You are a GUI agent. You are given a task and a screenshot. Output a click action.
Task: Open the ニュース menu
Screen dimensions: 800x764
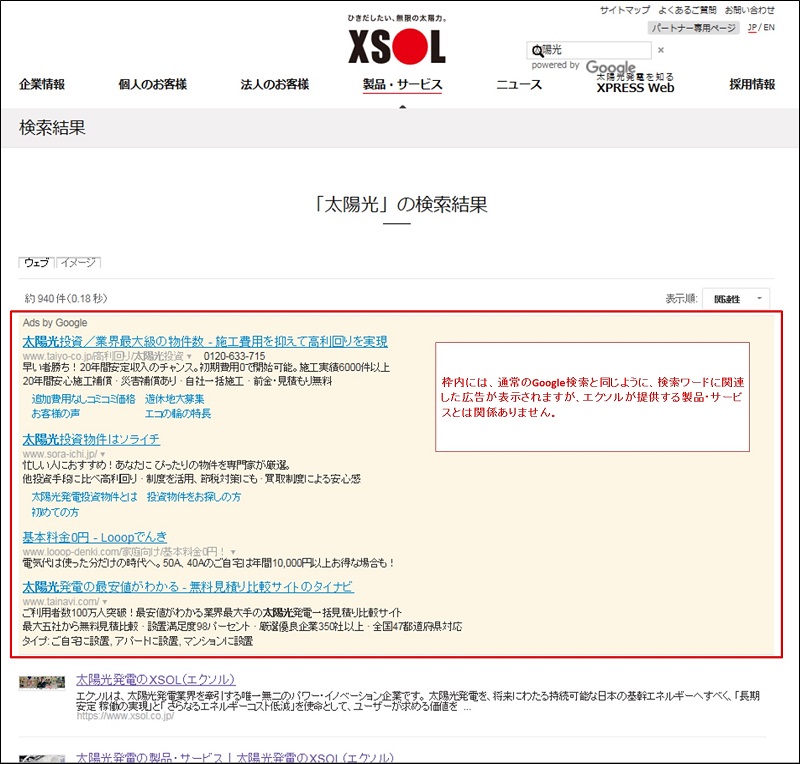519,85
